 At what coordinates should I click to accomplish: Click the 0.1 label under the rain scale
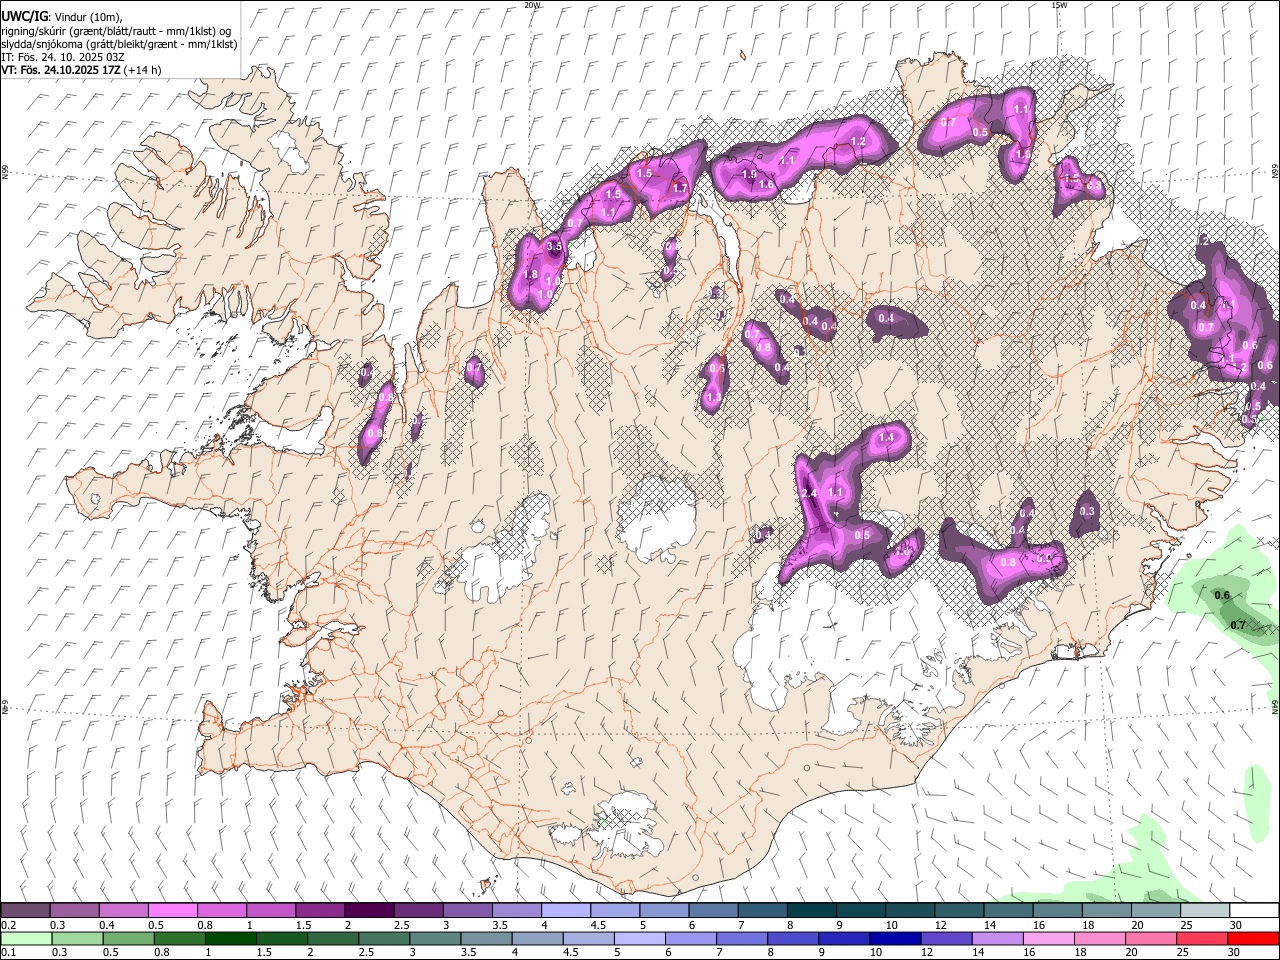(9, 953)
